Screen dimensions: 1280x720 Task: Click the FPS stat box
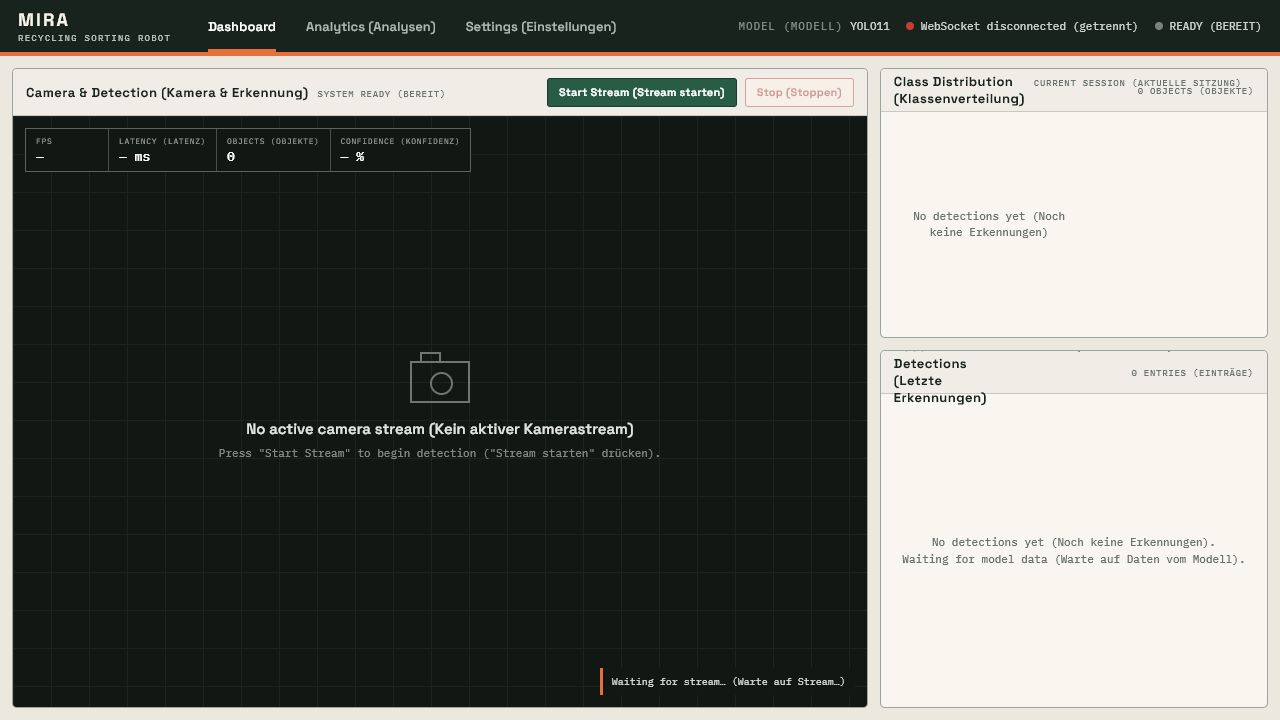(x=67, y=150)
